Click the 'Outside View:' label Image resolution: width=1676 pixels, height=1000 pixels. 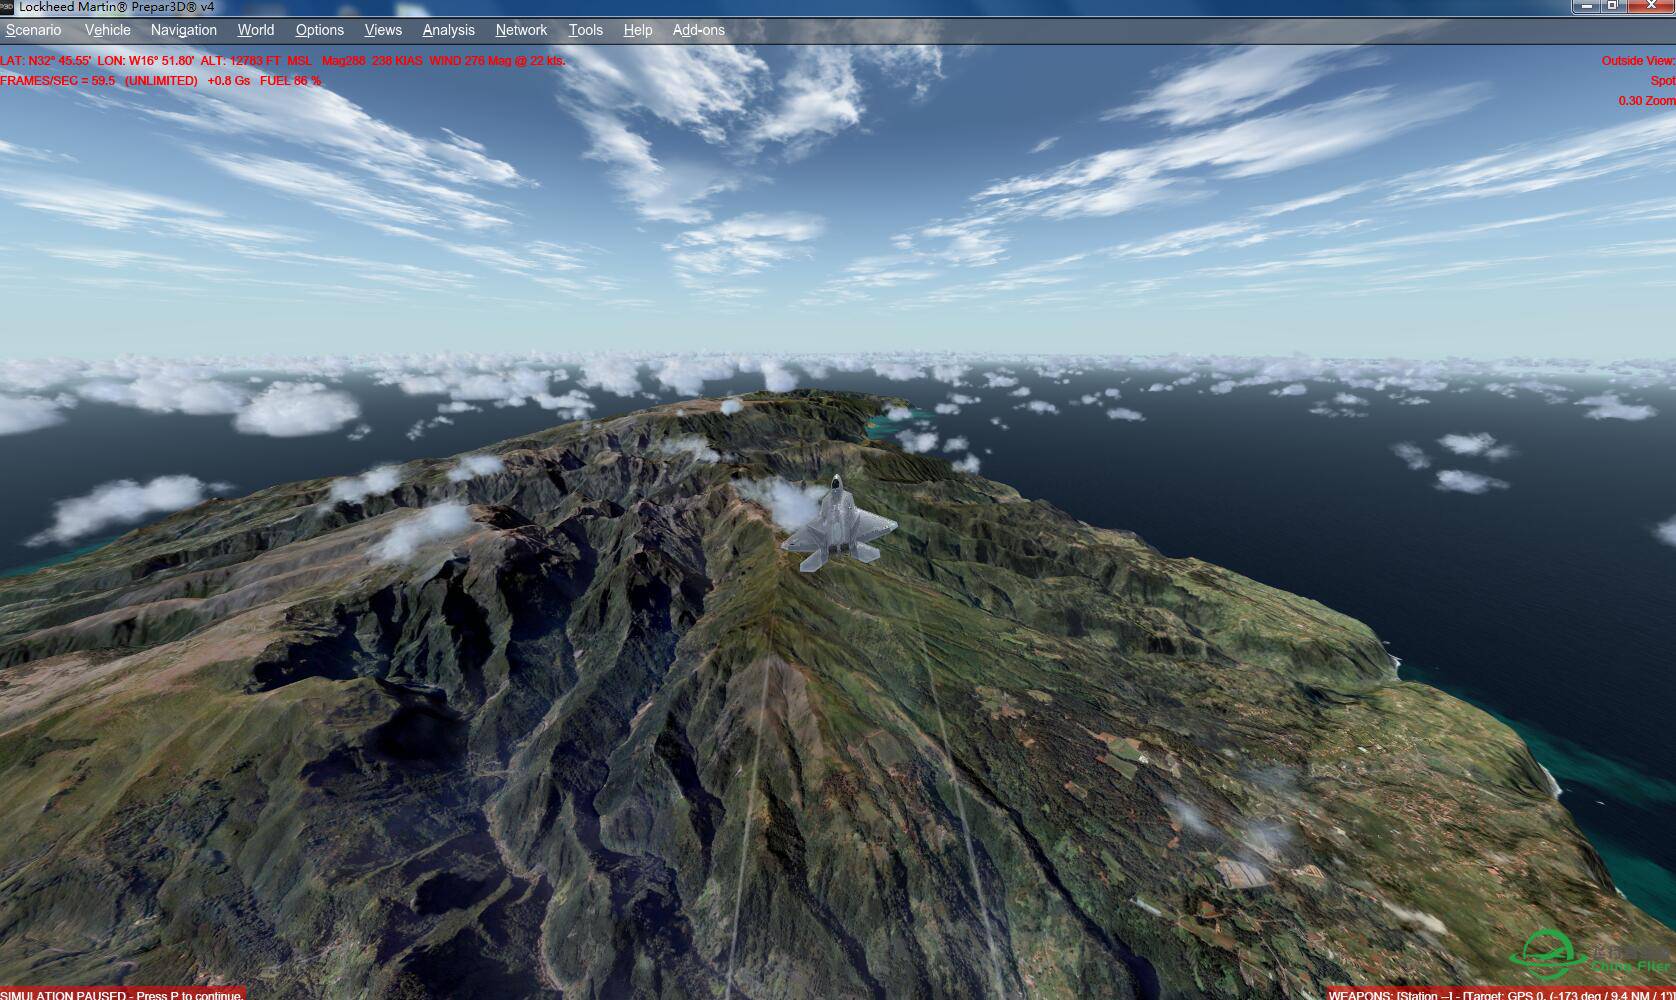[x=1638, y=61]
